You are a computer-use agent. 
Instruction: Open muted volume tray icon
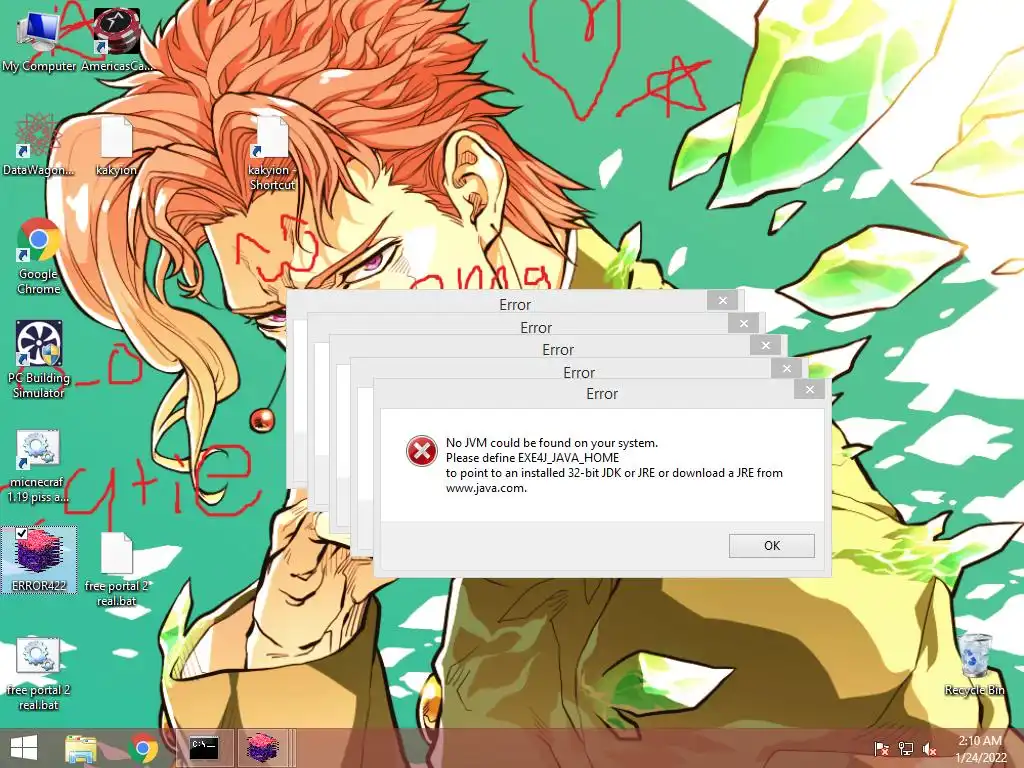point(929,748)
